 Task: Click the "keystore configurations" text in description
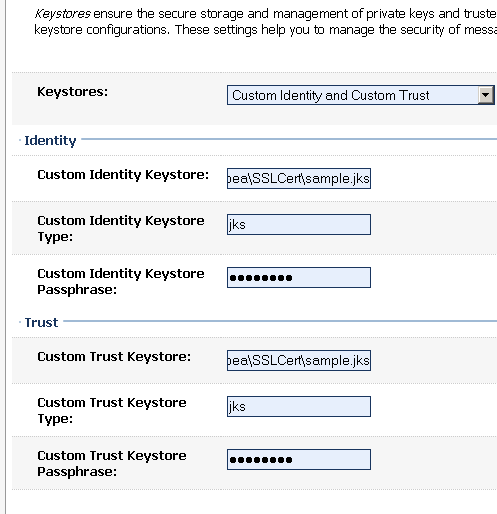[x=102, y=30]
